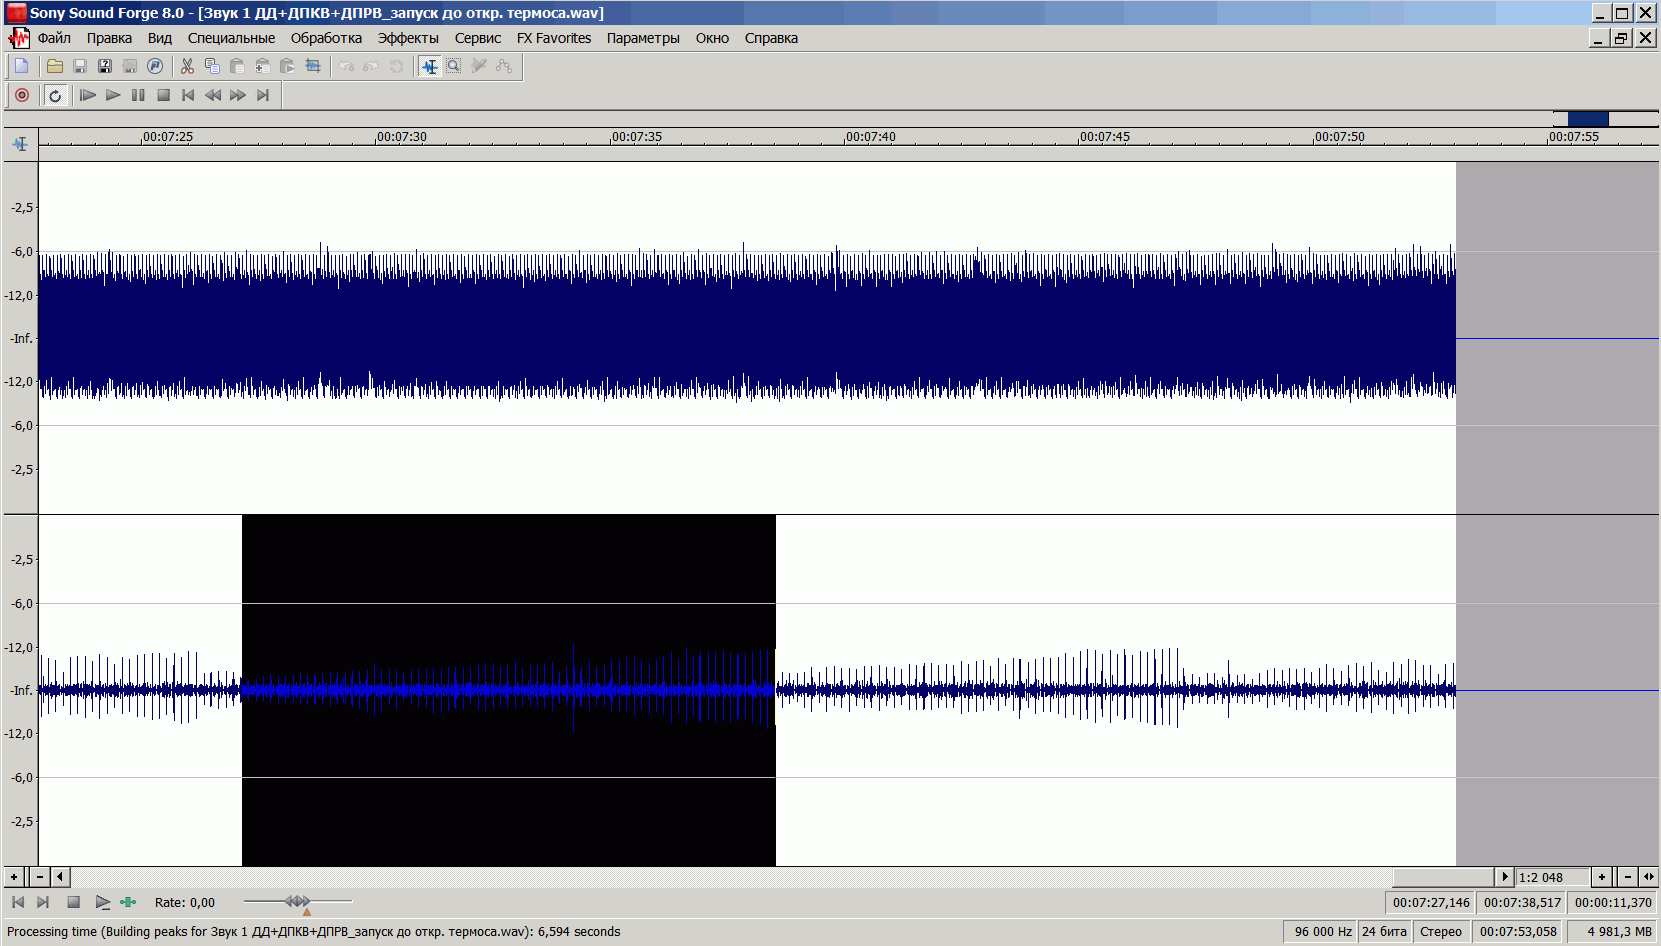The width and height of the screenshot is (1661, 946).
Task: Click the Trim/Crop toolbar icon
Action: coord(313,66)
